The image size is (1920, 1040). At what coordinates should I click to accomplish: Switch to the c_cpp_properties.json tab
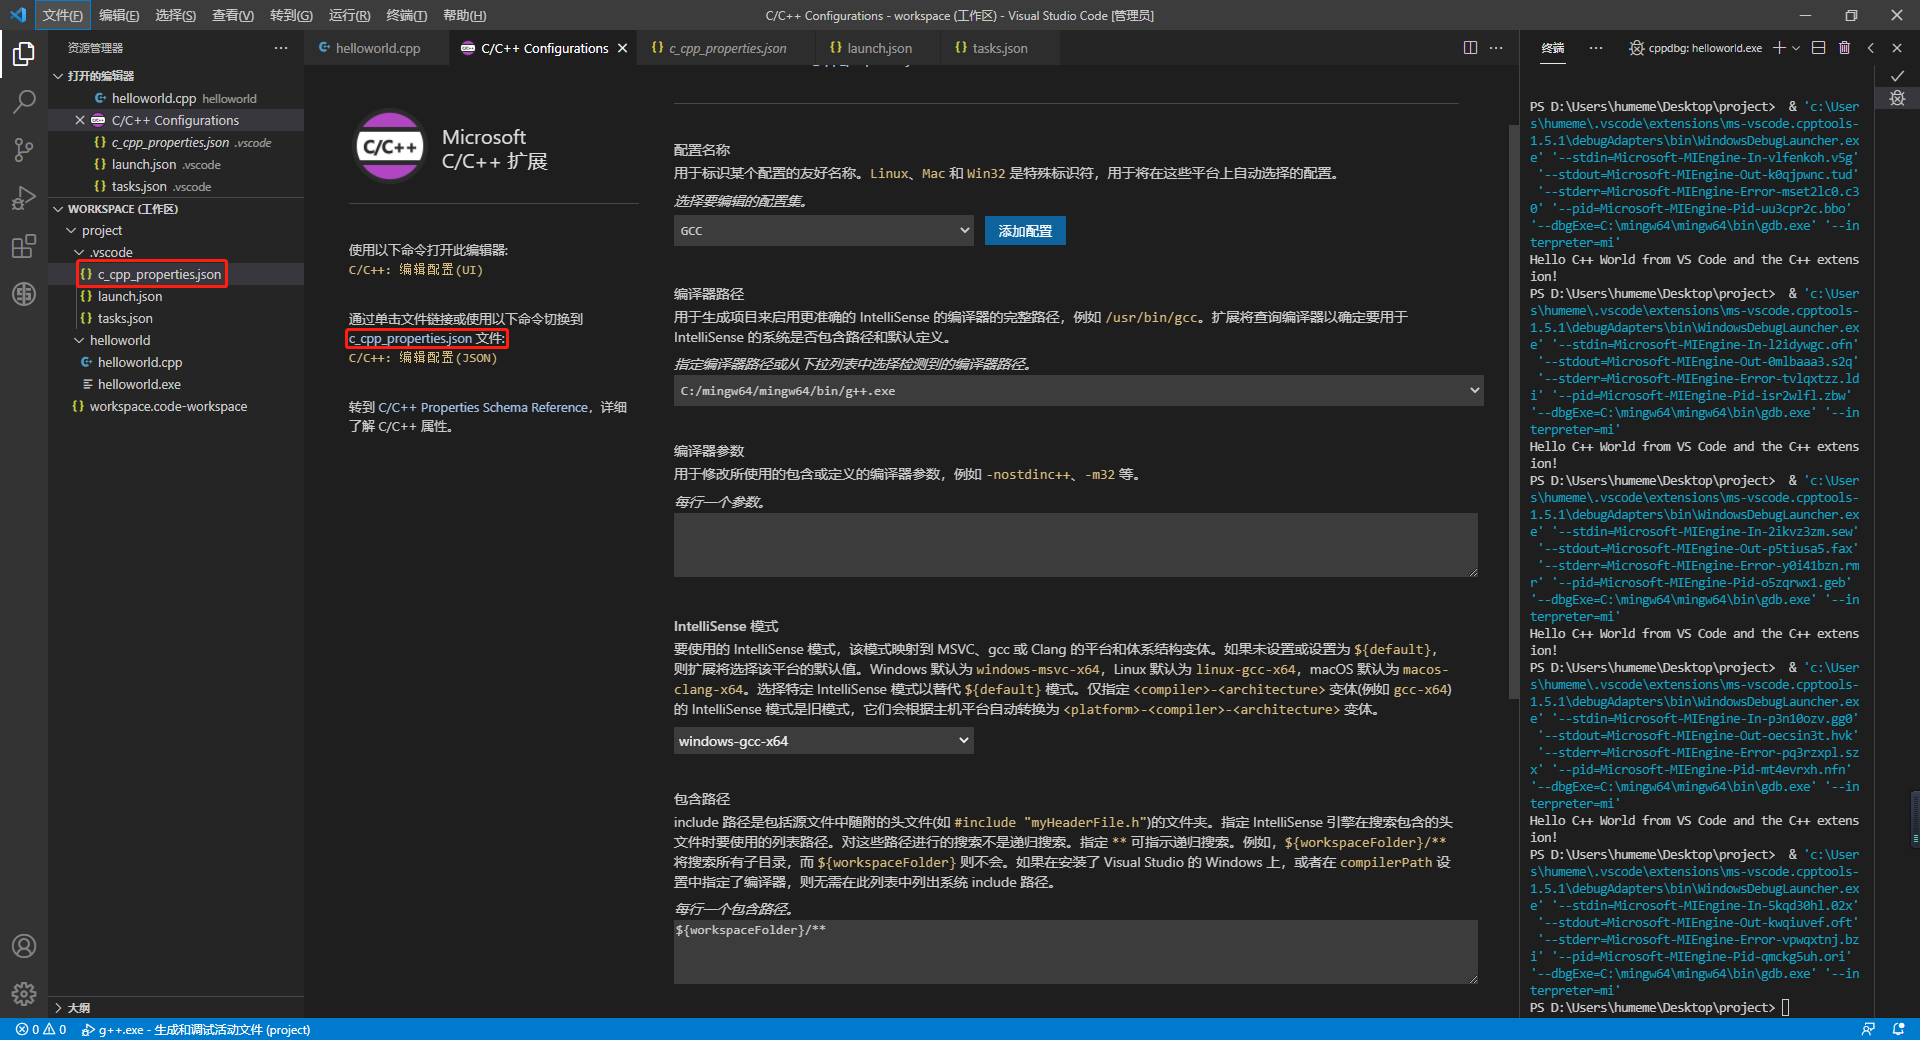click(728, 48)
